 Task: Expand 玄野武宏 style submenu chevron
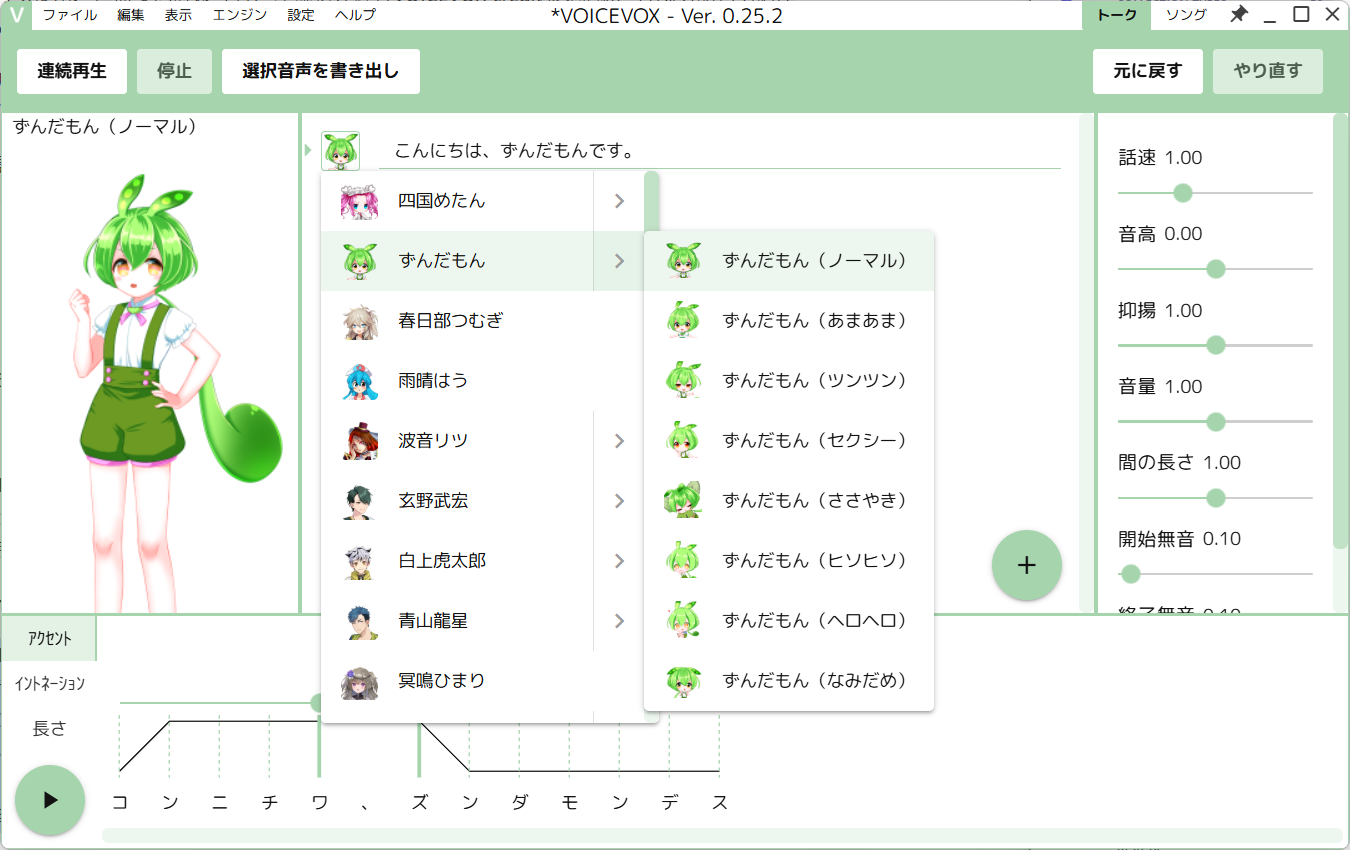(x=619, y=501)
